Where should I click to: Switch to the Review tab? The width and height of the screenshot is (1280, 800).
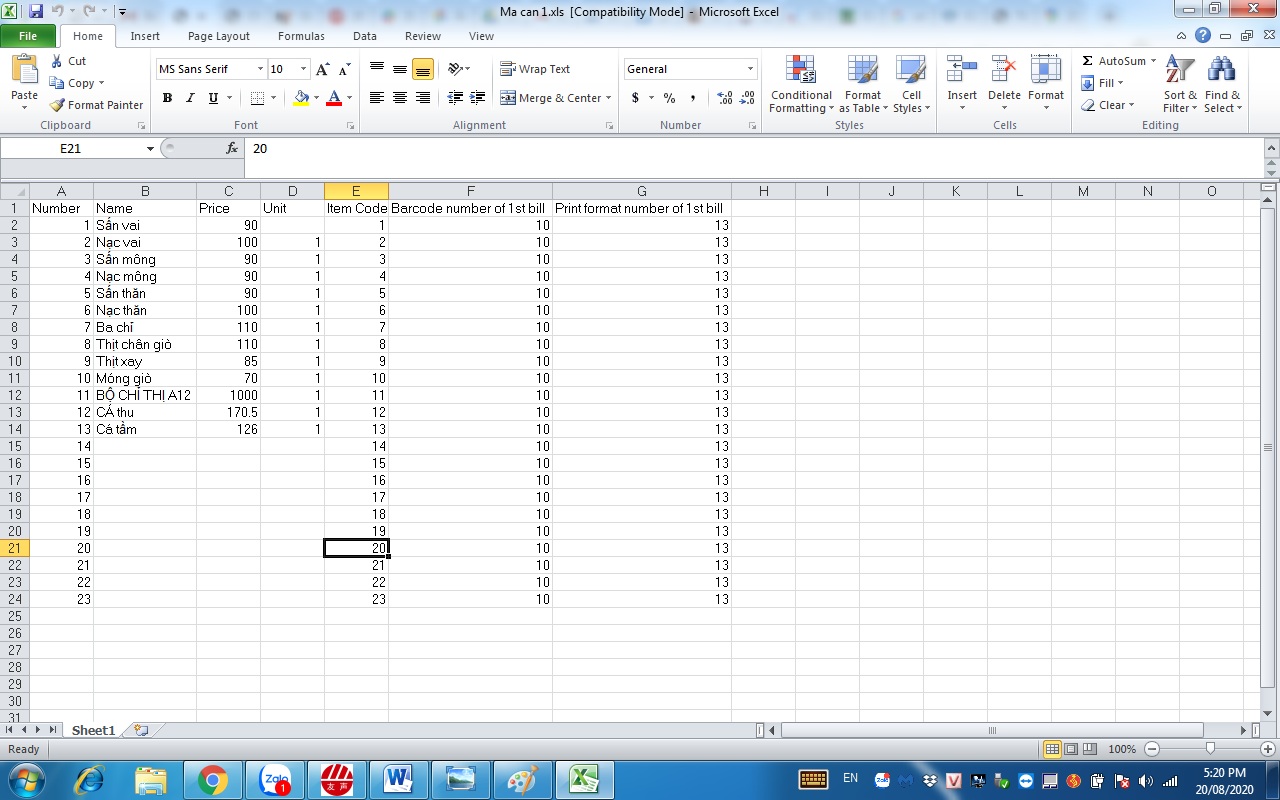tap(423, 36)
